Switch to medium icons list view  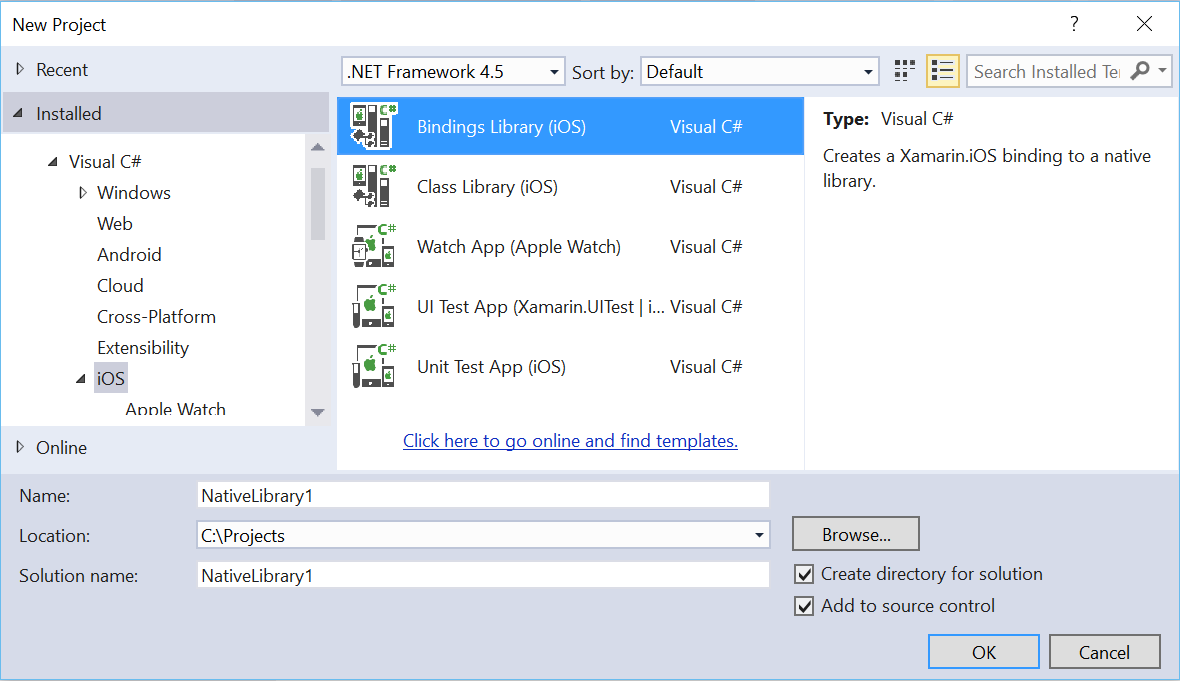tap(942, 71)
